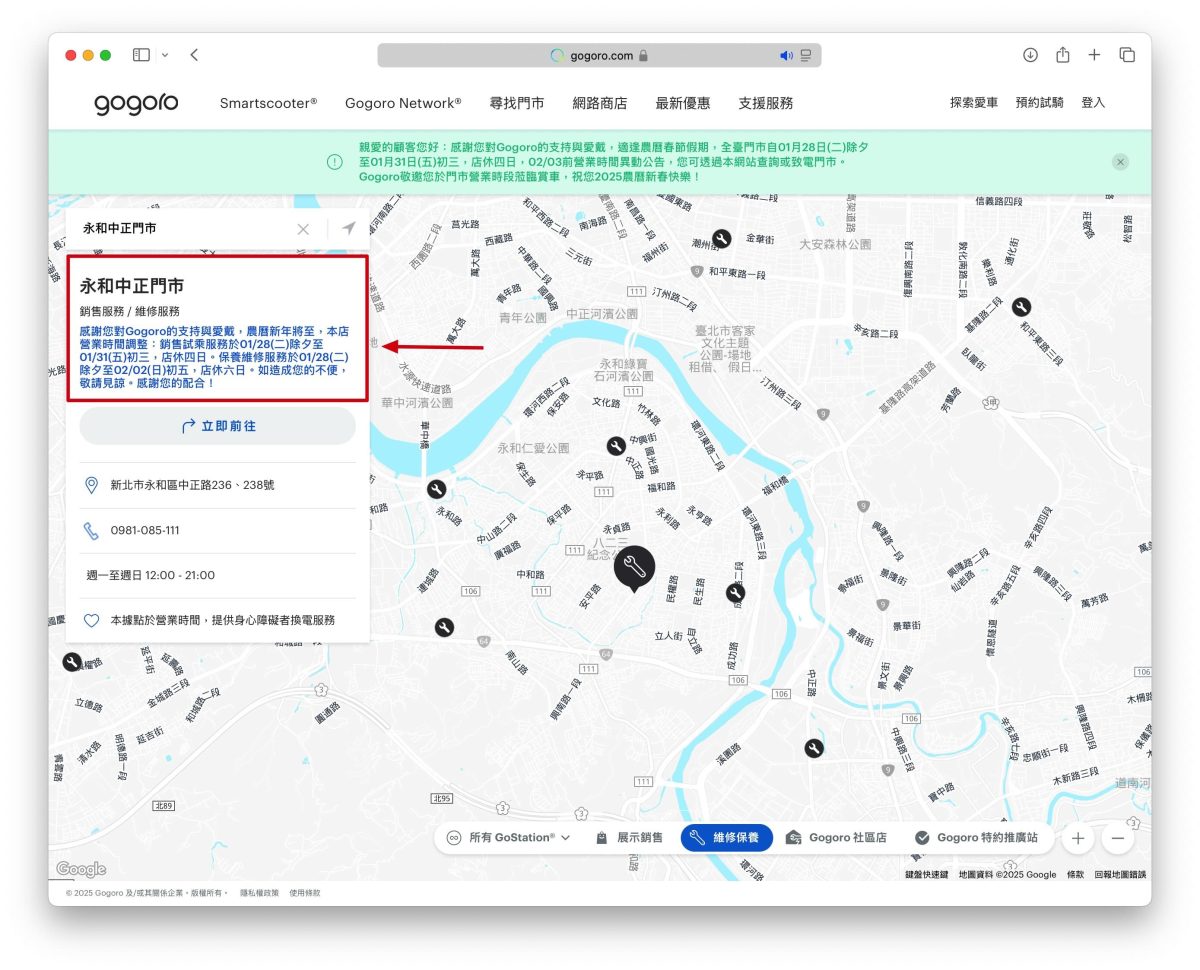Open 網路商店 menu
Image resolution: width=1200 pixels, height=970 pixels.
pyautogui.click(x=600, y=103)
